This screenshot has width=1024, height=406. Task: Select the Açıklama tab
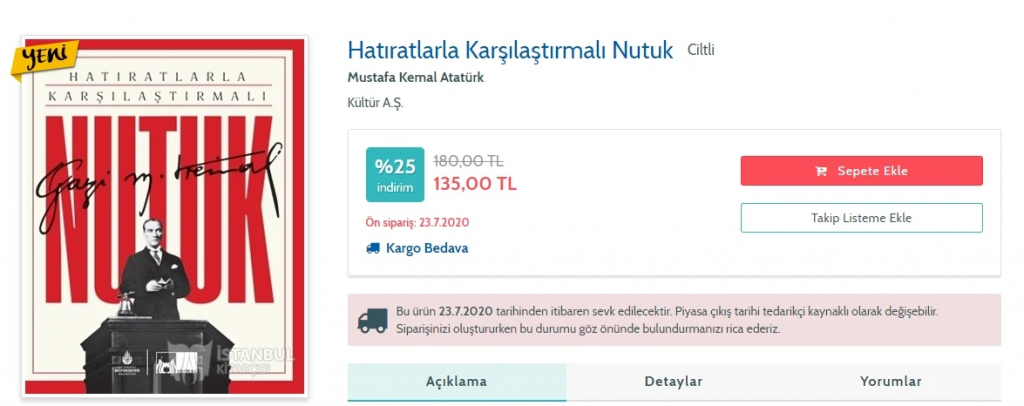point(456,382)
